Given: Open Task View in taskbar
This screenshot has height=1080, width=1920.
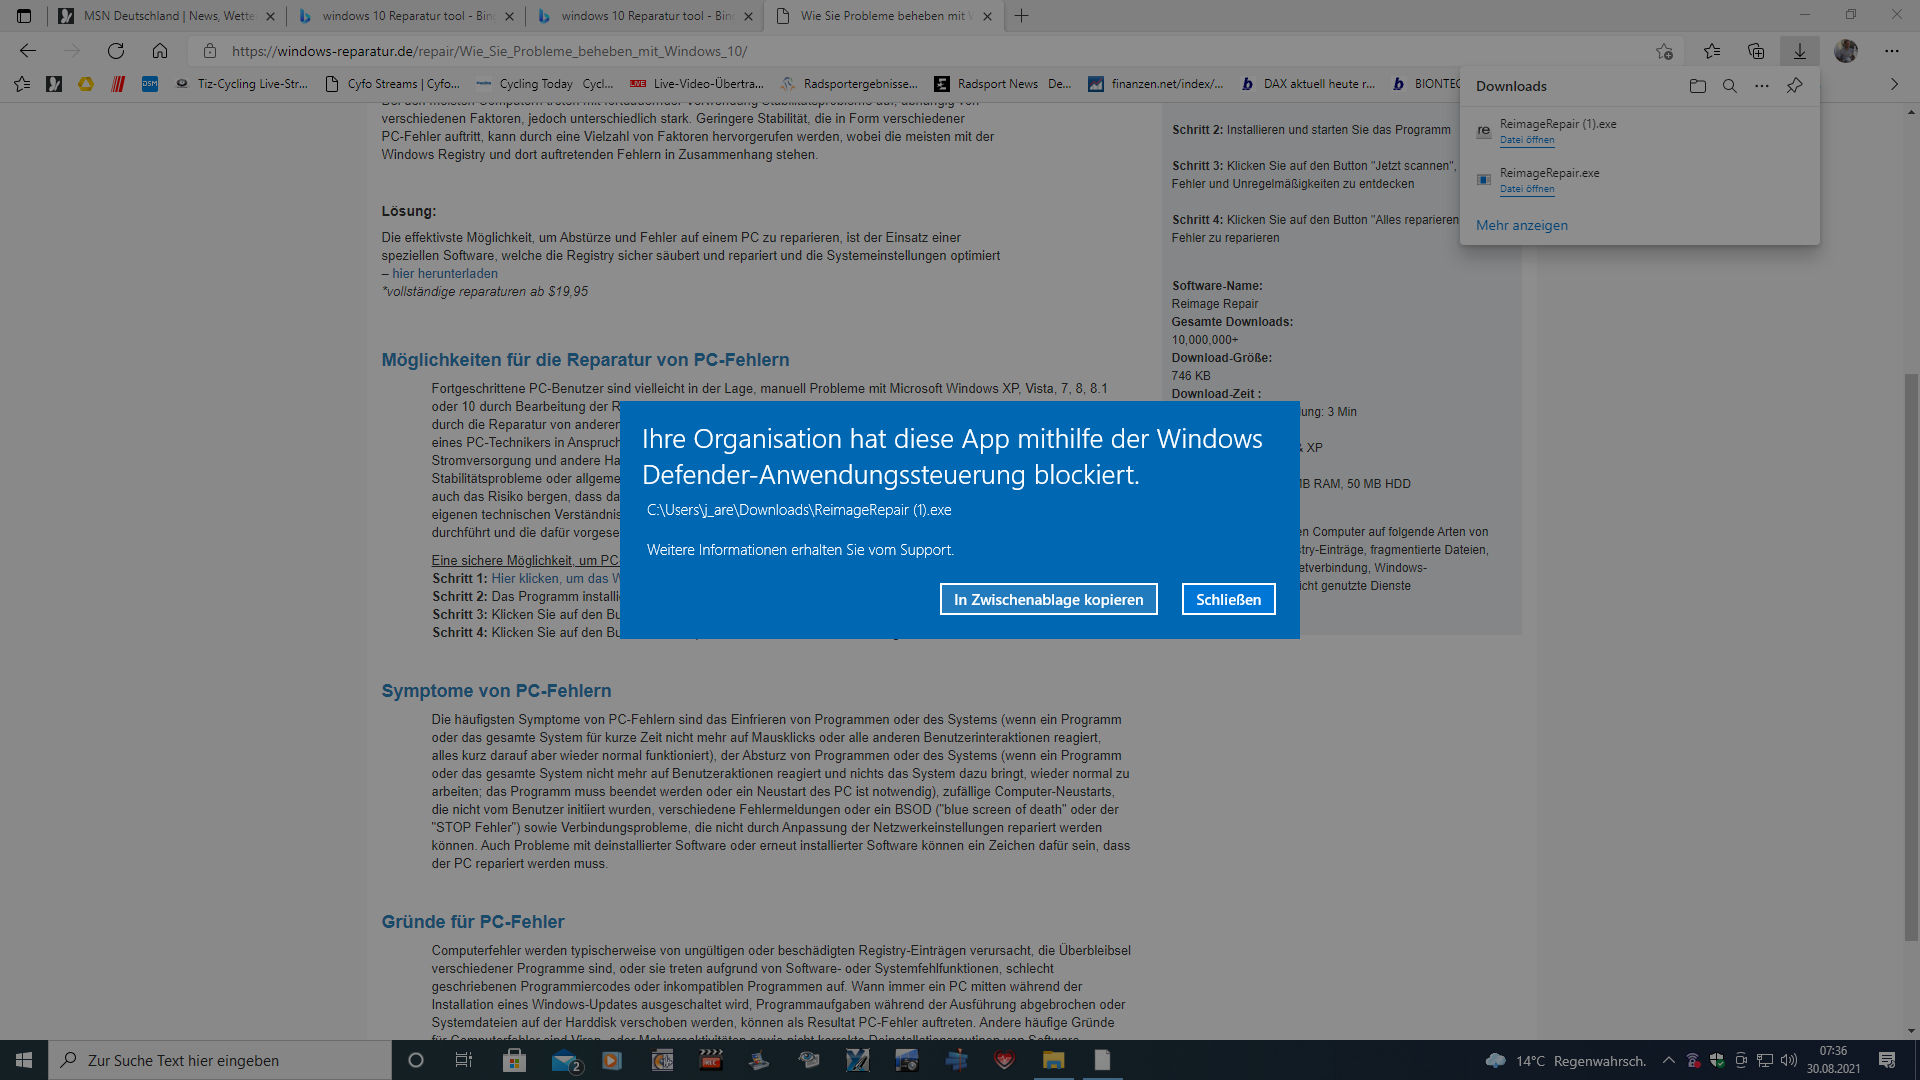Looking at the screenshot, I should pos(463,1060).
